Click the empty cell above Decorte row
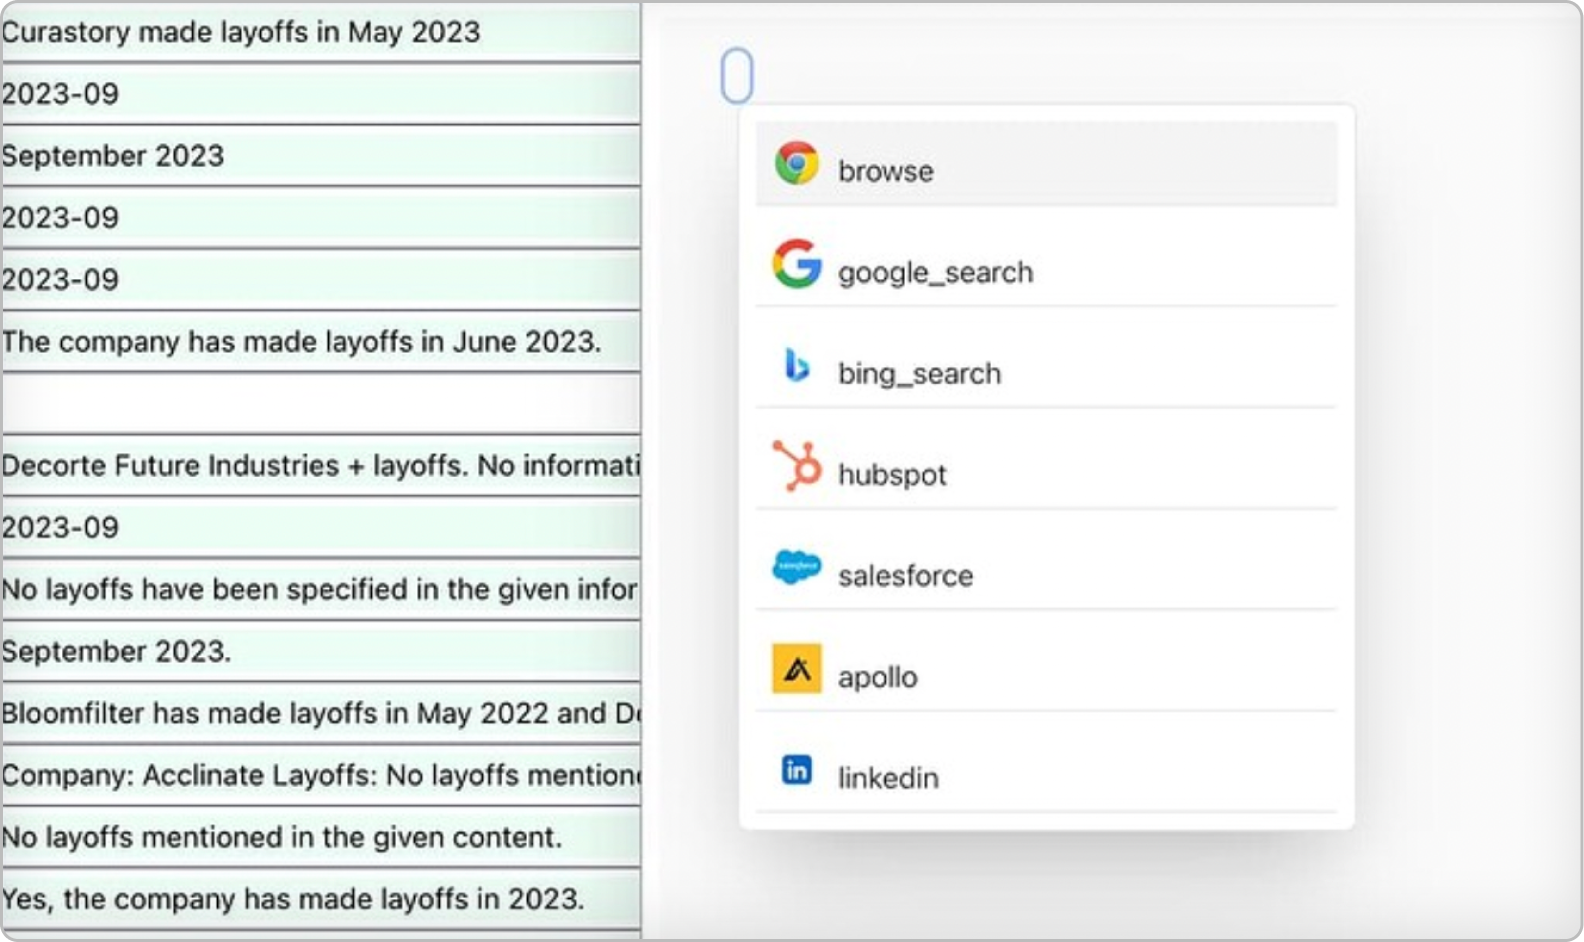1584x942 pixels. [320, 404]
